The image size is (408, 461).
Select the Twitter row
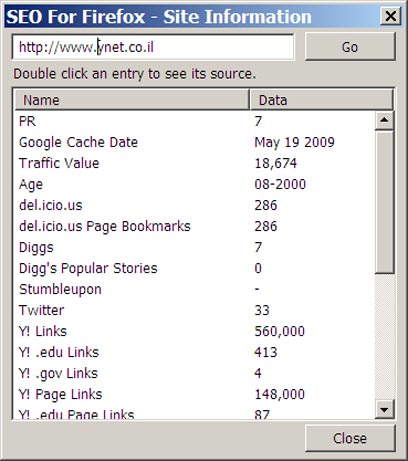[195, 310]
